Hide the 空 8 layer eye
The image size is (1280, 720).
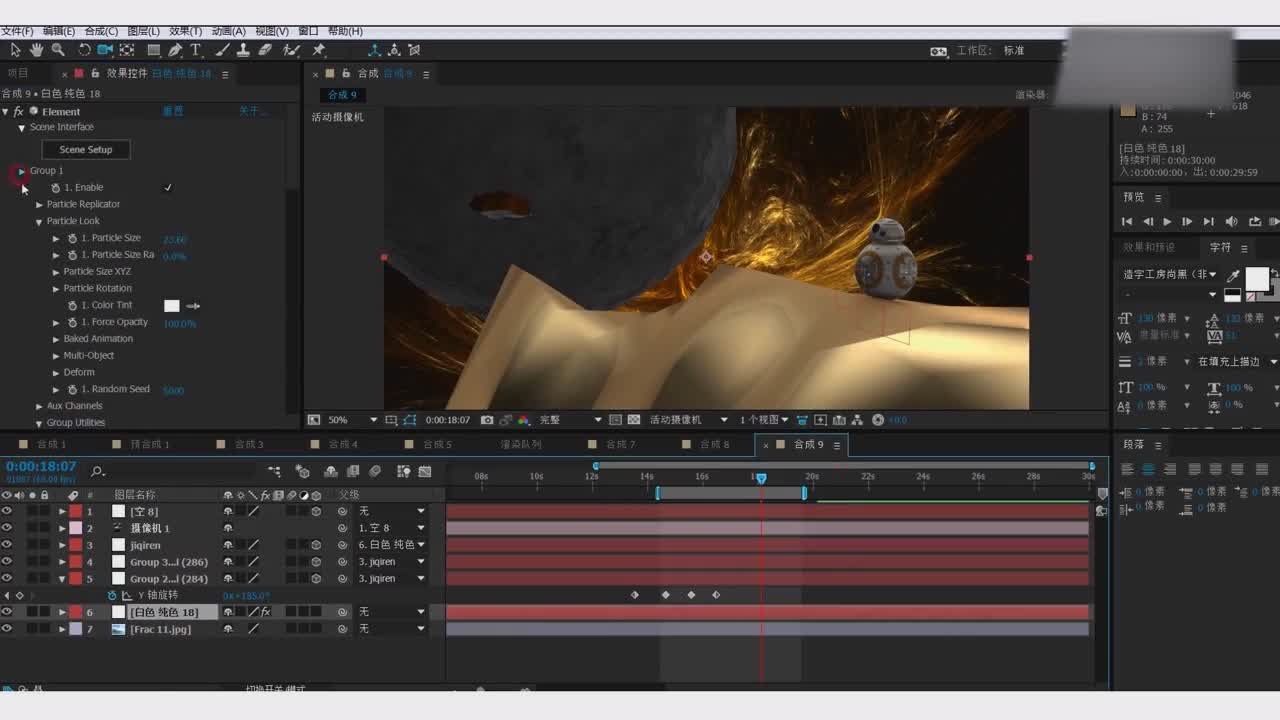tap(7, 511)
